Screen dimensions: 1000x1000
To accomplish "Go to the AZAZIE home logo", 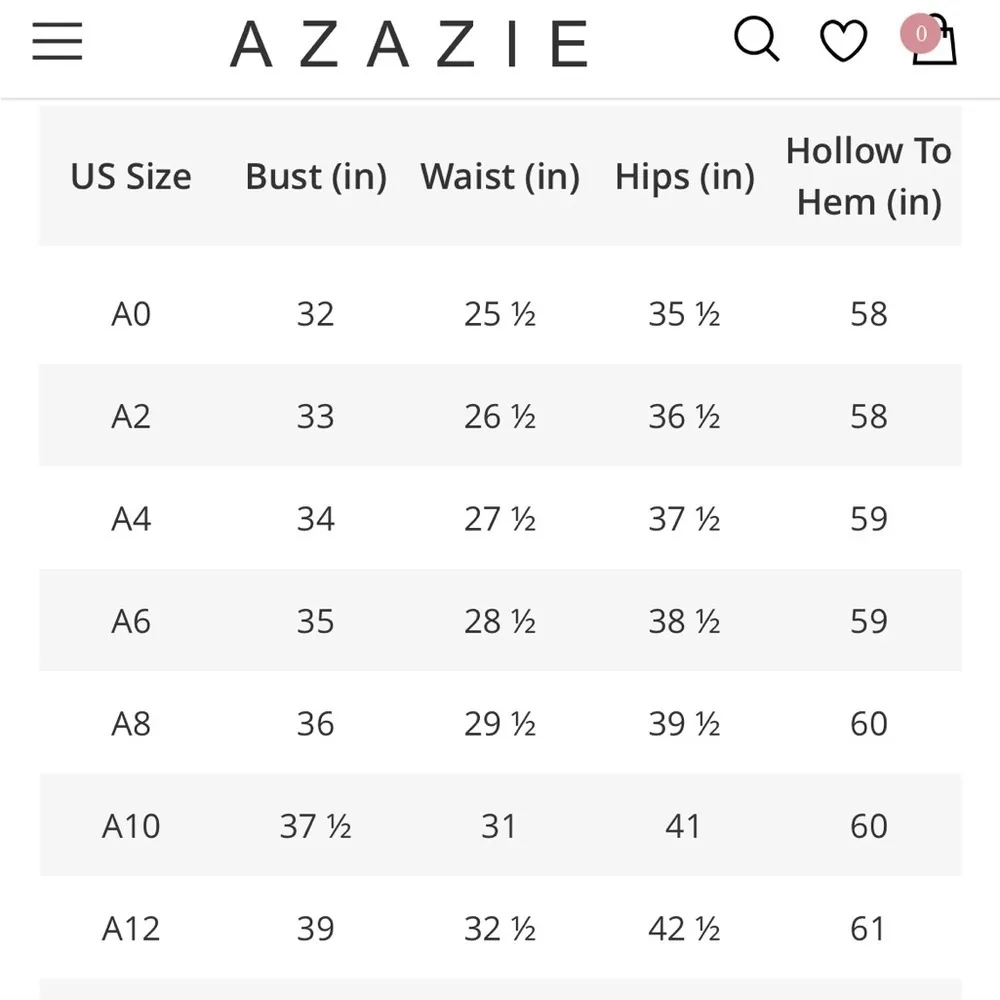I will click(x=409, y=44).
